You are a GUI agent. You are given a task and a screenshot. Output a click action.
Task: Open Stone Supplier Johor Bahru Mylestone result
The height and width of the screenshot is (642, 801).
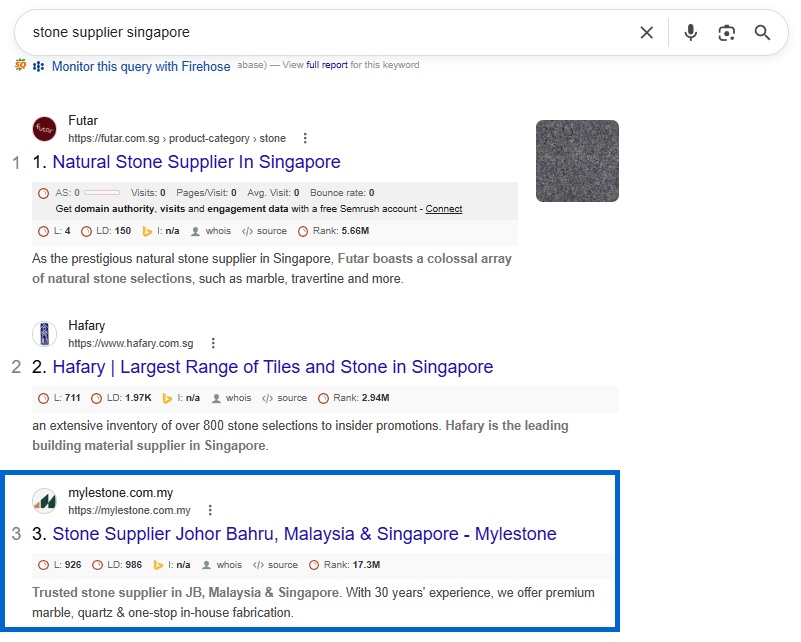tap(304, 534)
